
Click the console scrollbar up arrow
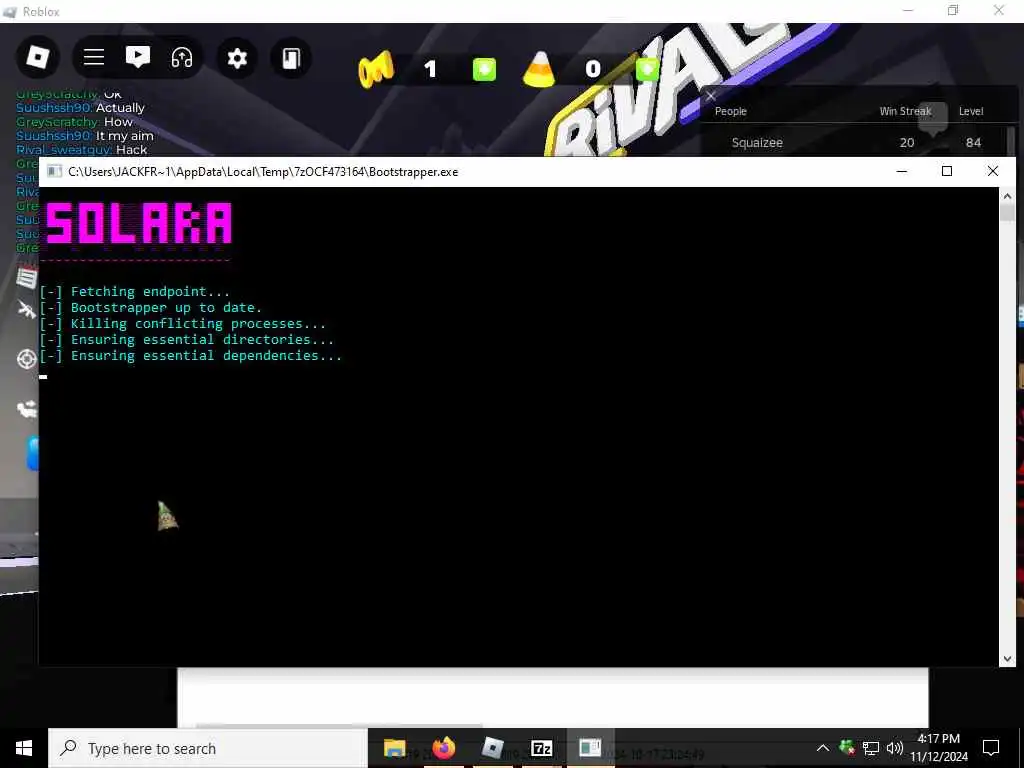[x=1007, y=196]
